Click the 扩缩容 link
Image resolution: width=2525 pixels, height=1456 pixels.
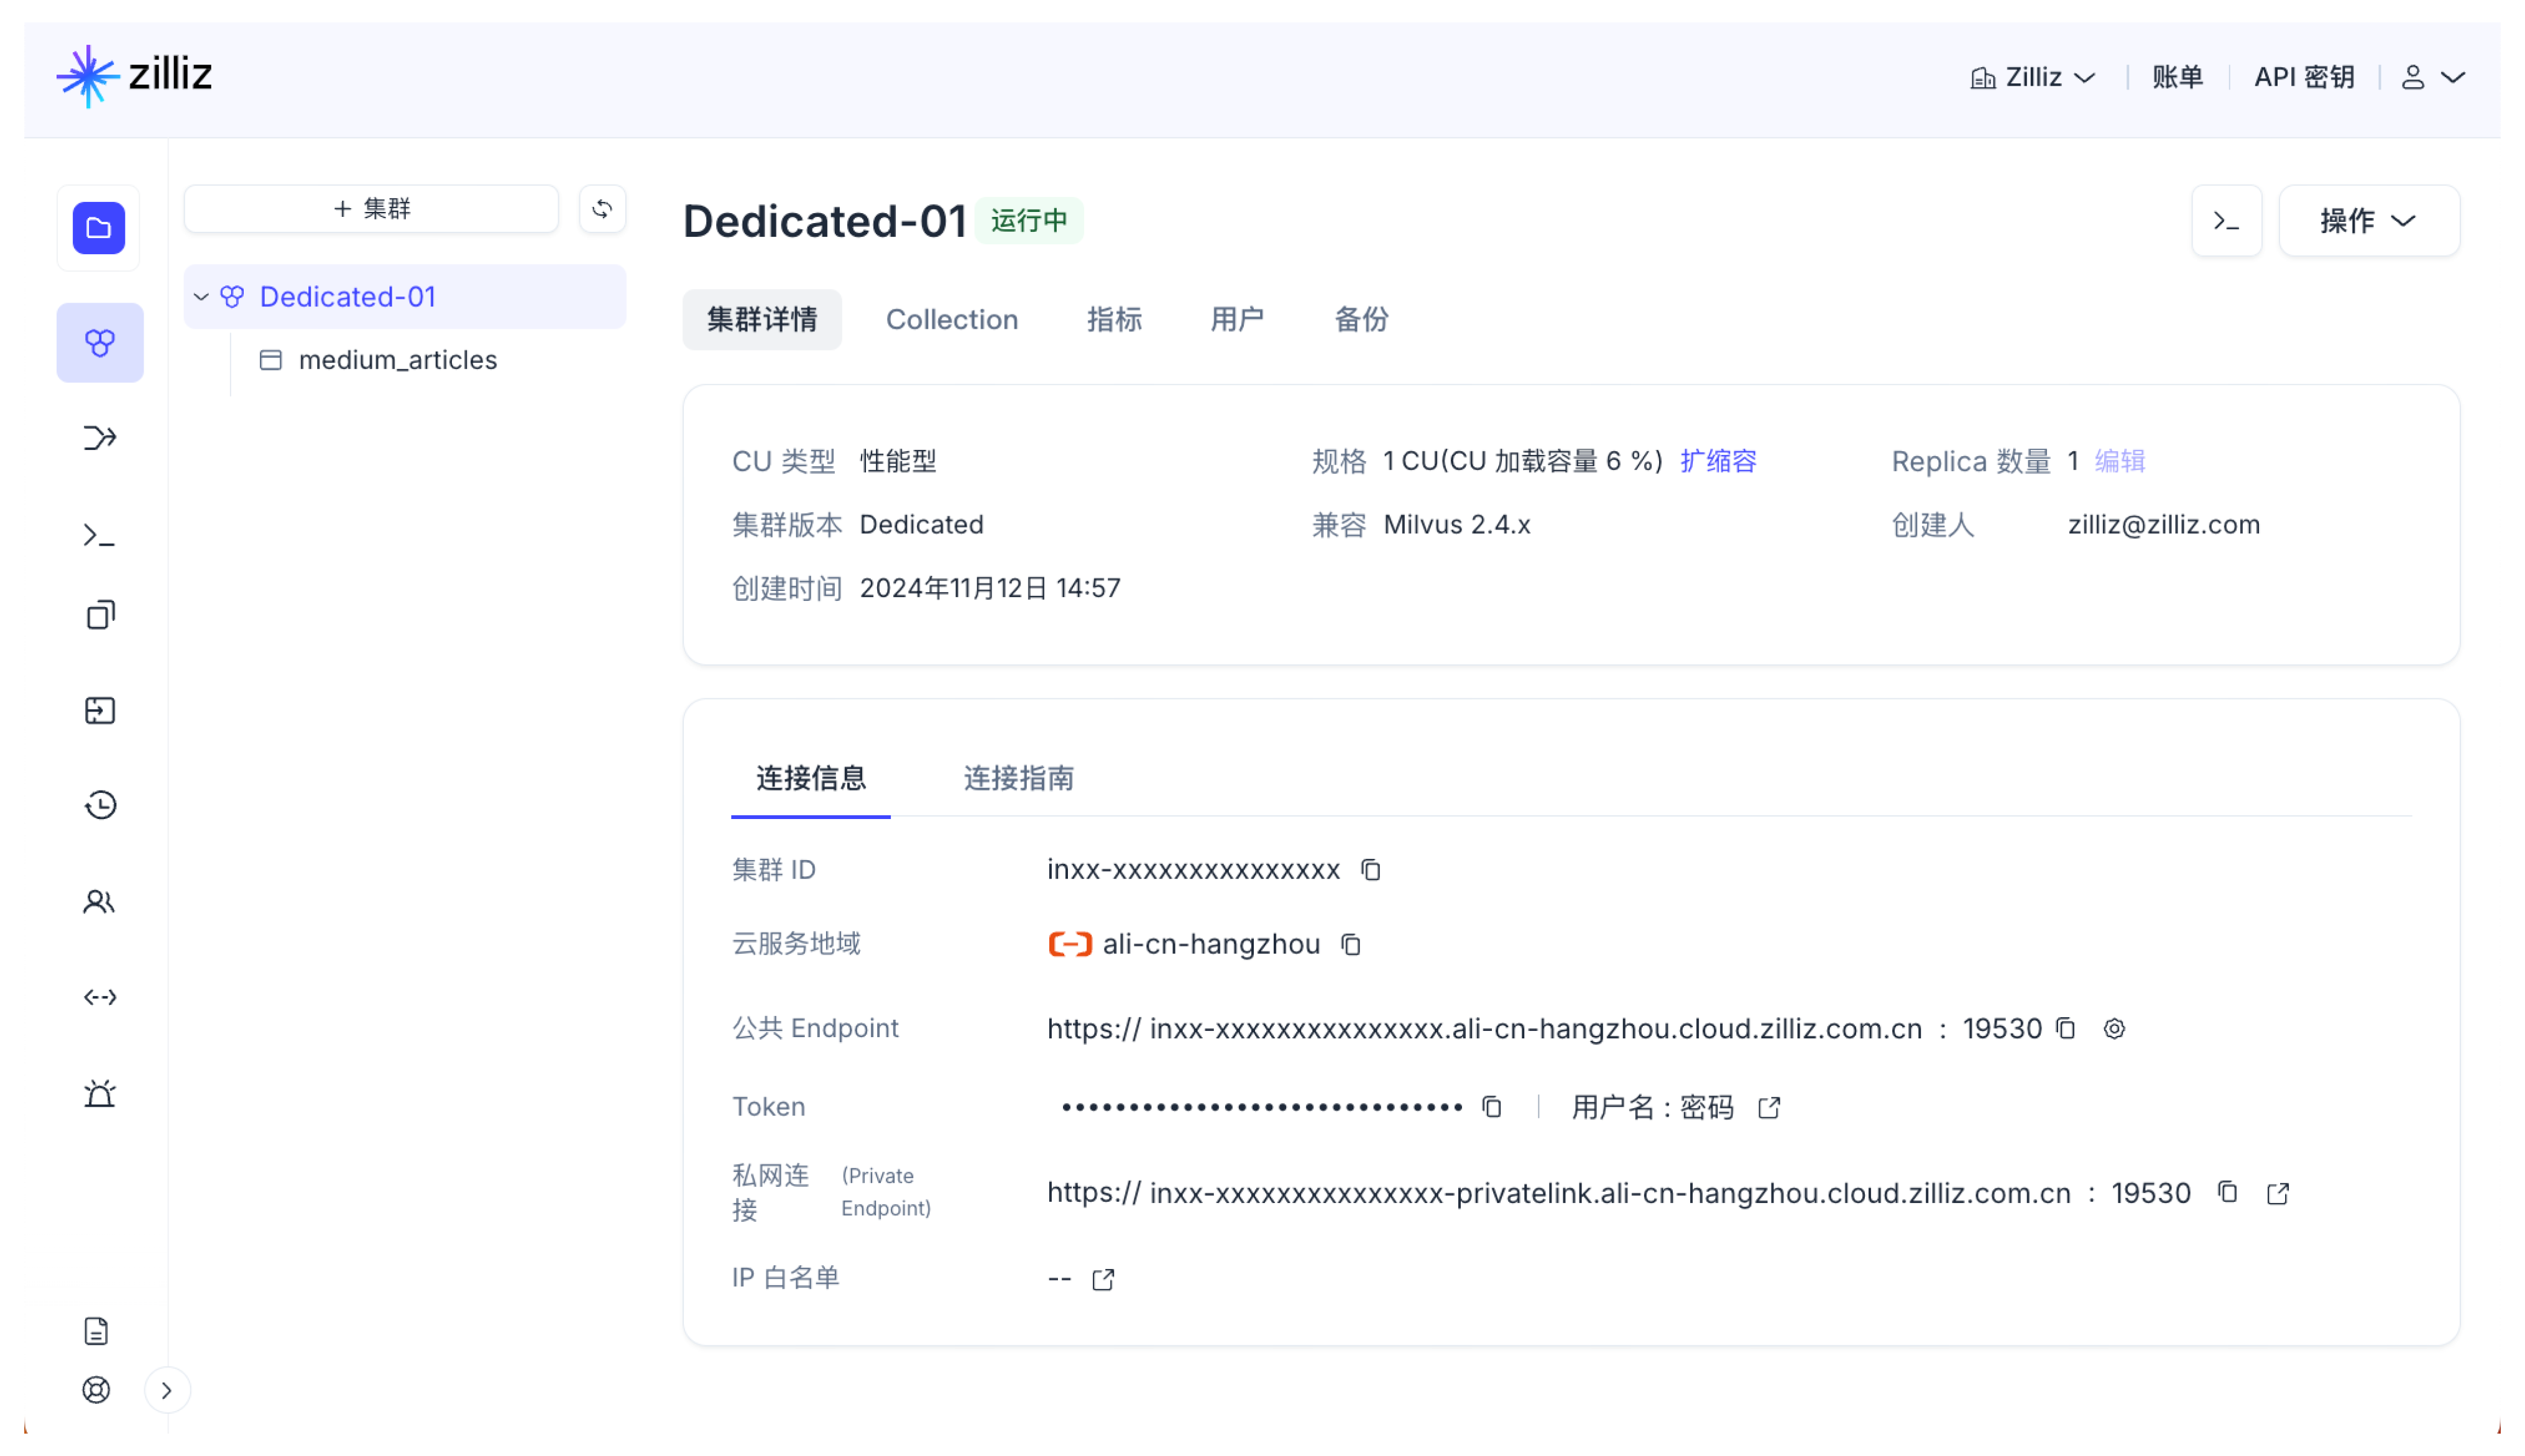tap(1718, 460)
